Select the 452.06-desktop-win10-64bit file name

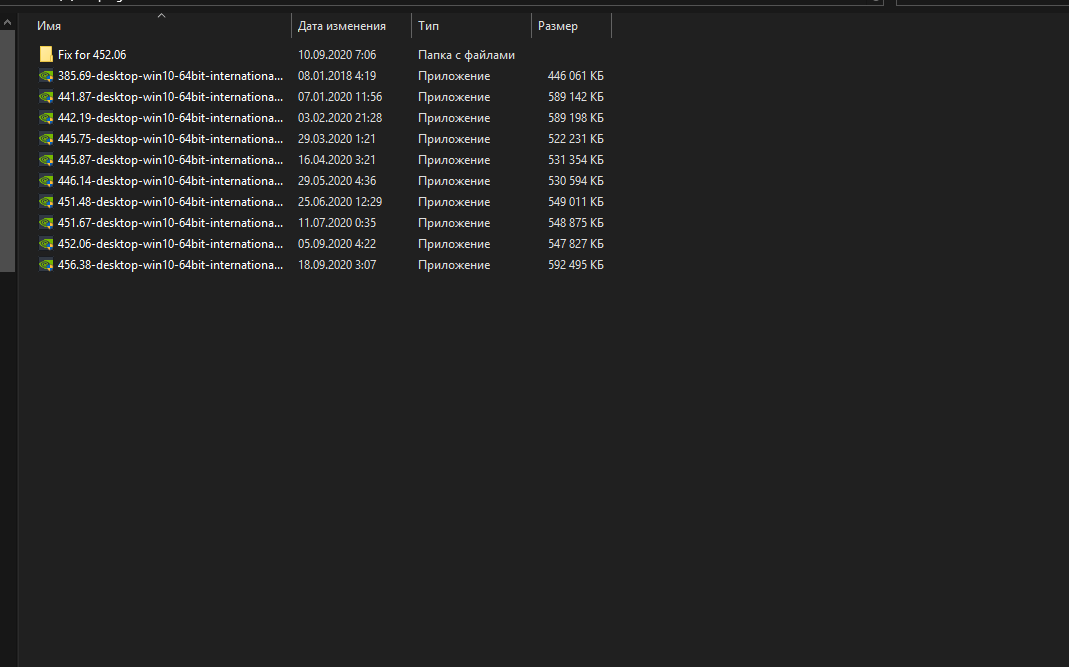click(x=170, y=244)
